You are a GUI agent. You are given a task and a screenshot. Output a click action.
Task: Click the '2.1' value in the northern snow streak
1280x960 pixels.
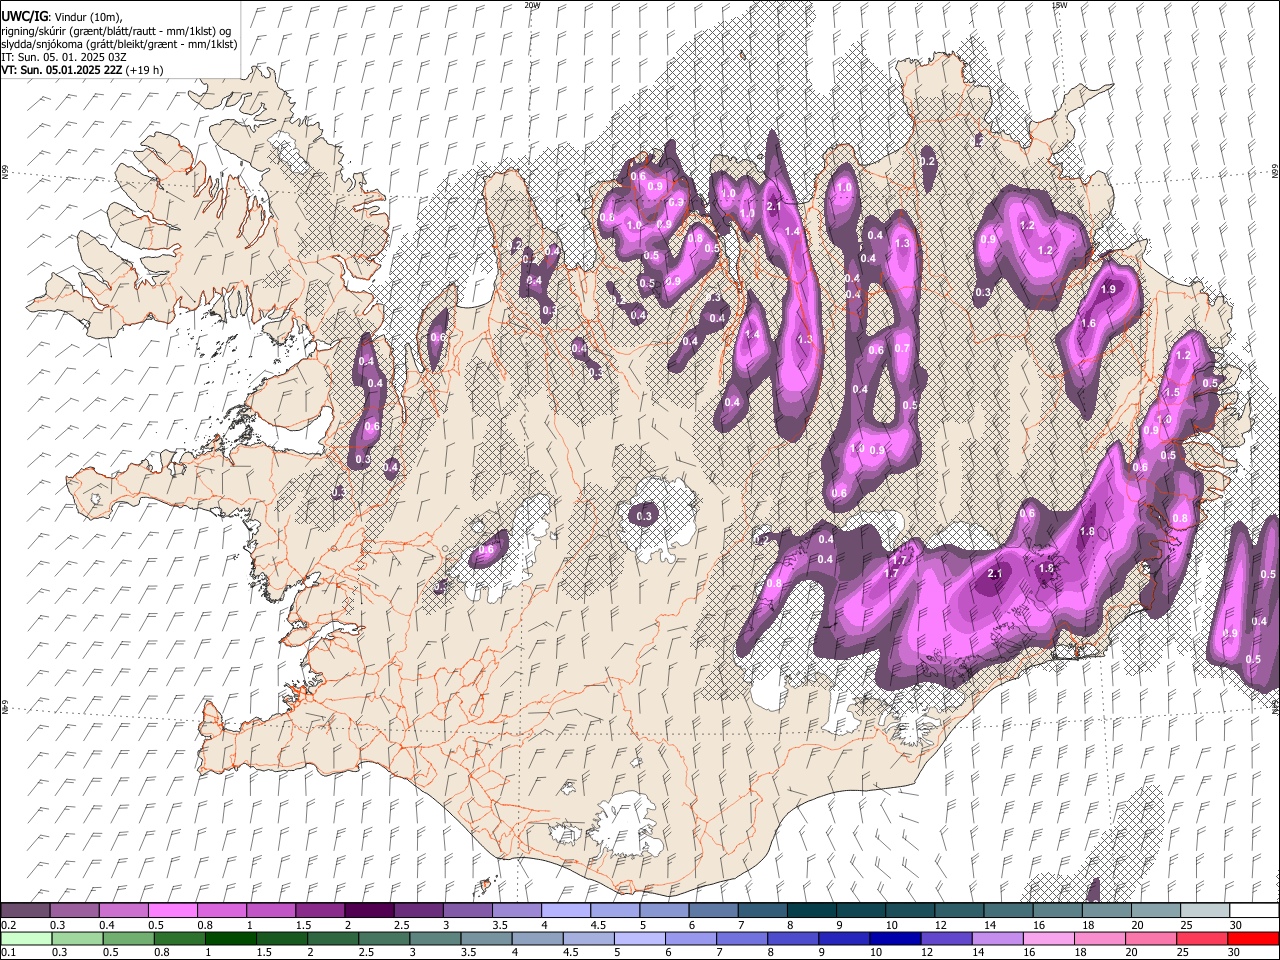click(772, 206)
